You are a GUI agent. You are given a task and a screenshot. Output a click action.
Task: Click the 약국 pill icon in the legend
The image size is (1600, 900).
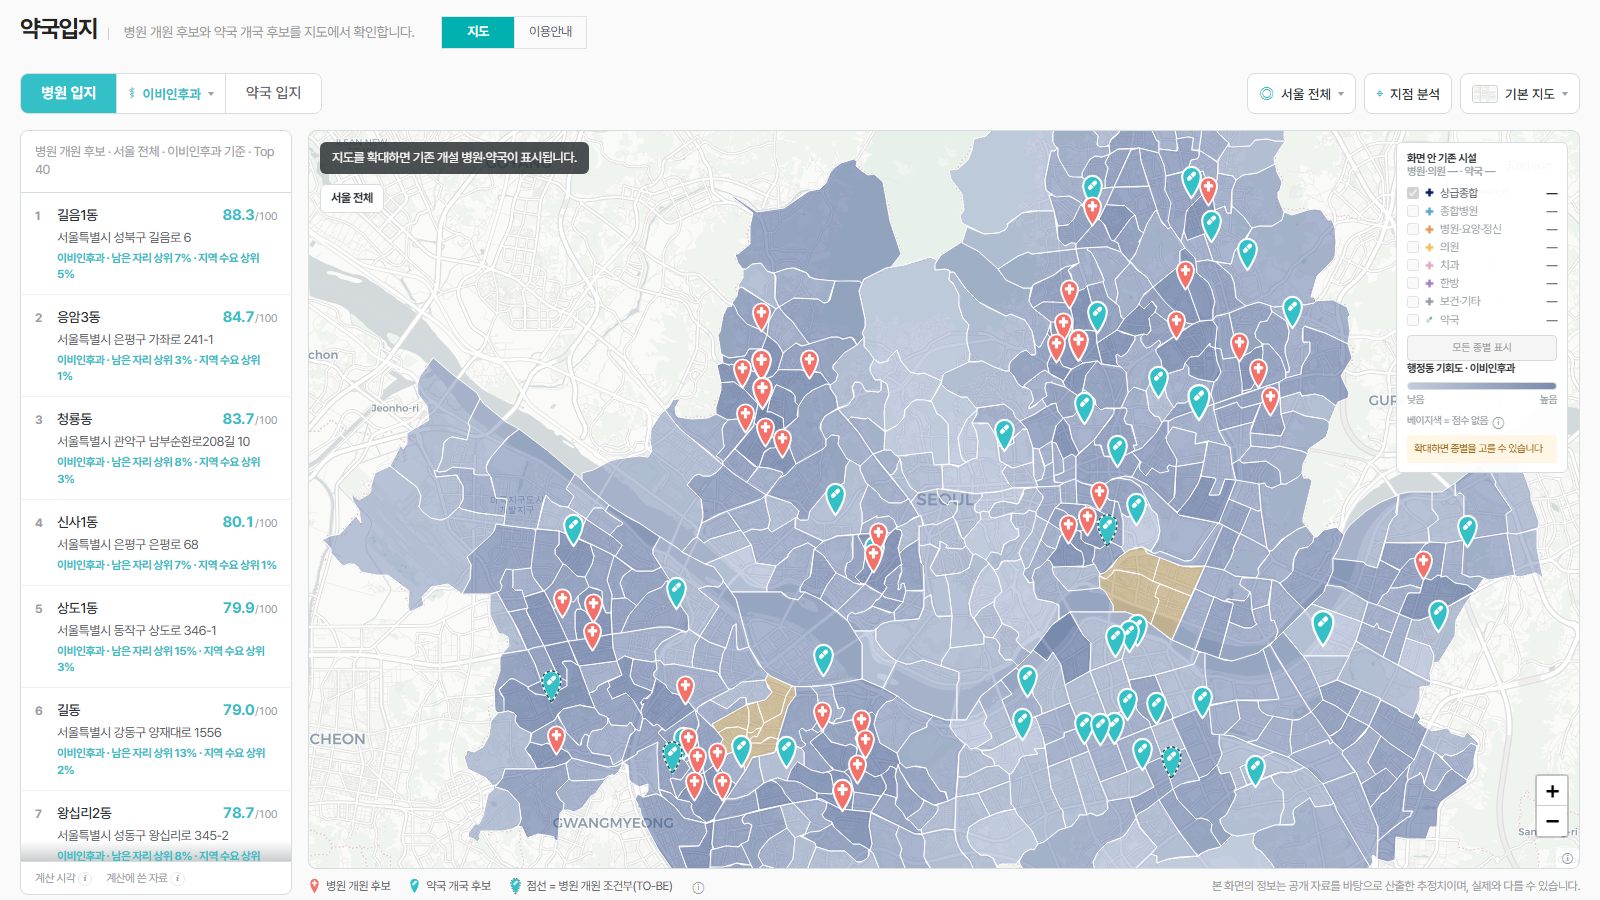(x=1429, y=320)
